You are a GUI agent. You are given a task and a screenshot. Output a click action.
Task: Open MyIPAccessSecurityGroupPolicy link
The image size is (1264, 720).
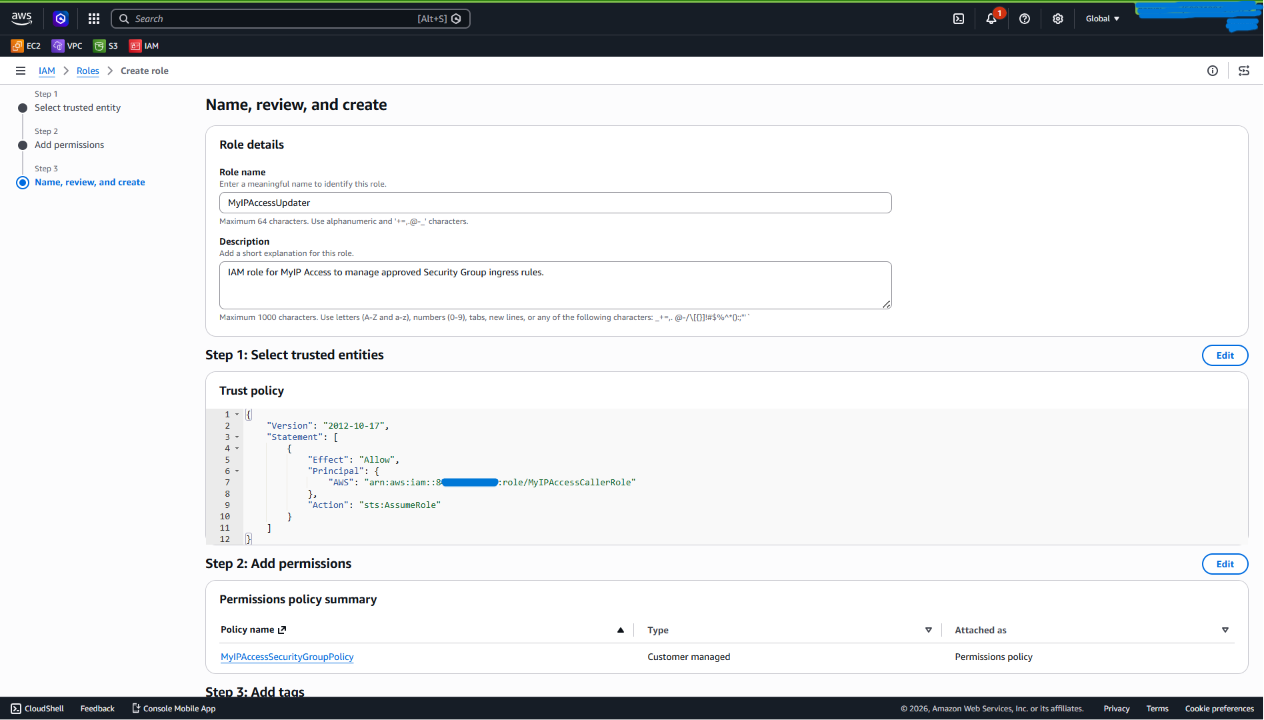point(287,657)
